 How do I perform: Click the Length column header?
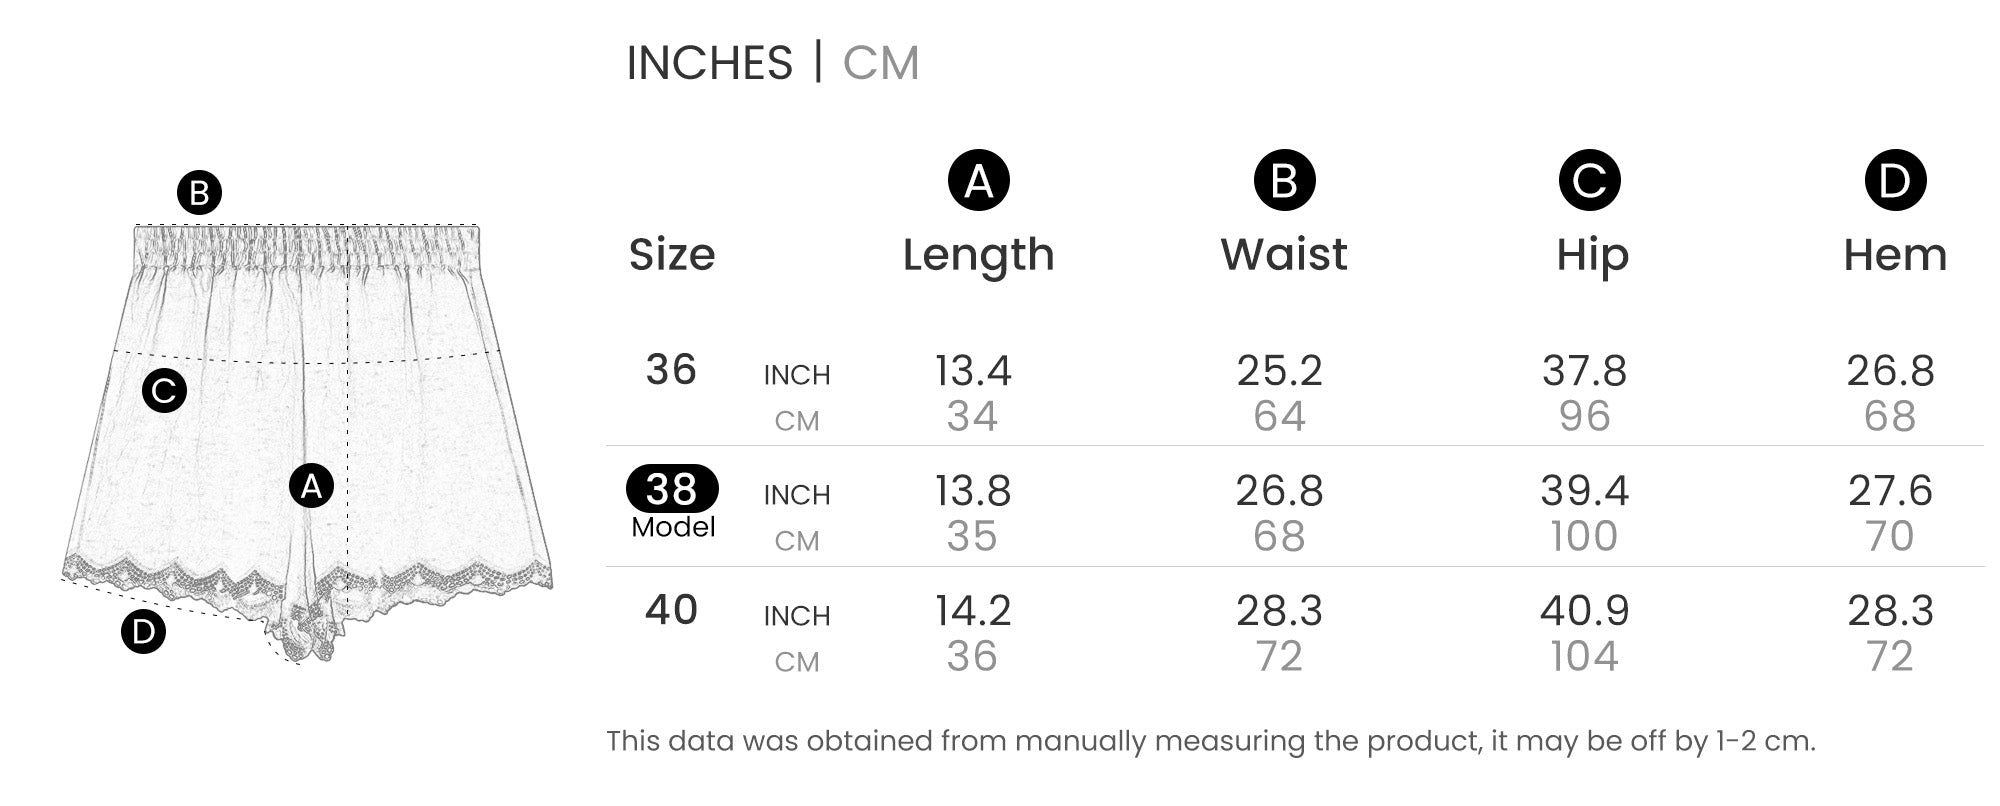978,255
